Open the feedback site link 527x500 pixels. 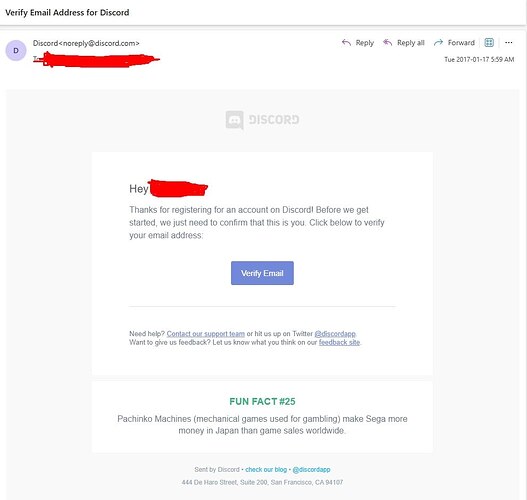coord(339,342)
